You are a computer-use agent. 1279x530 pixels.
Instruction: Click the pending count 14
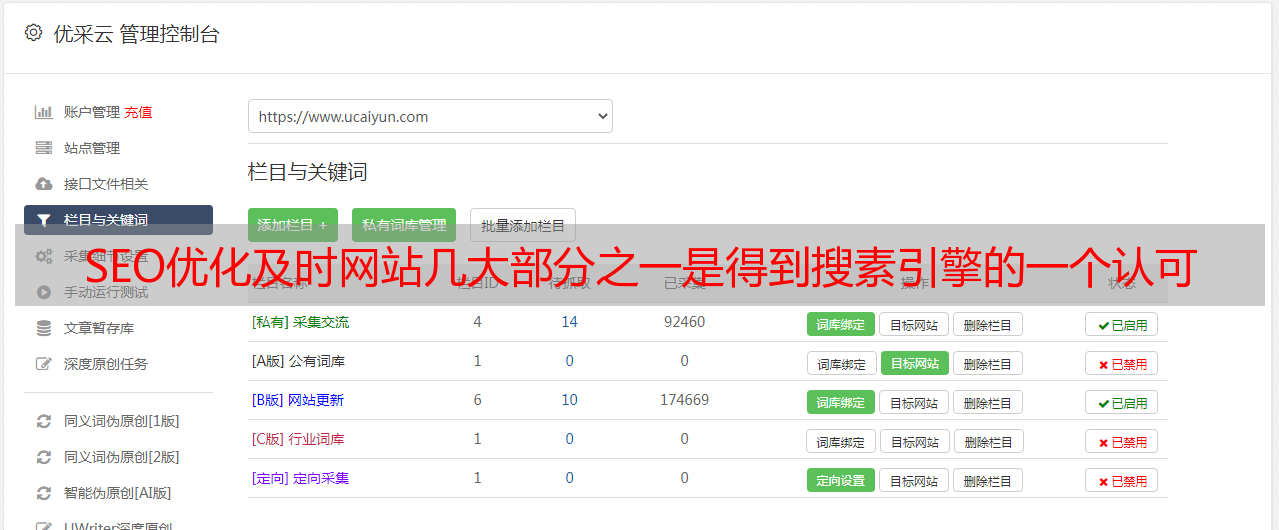570,322
